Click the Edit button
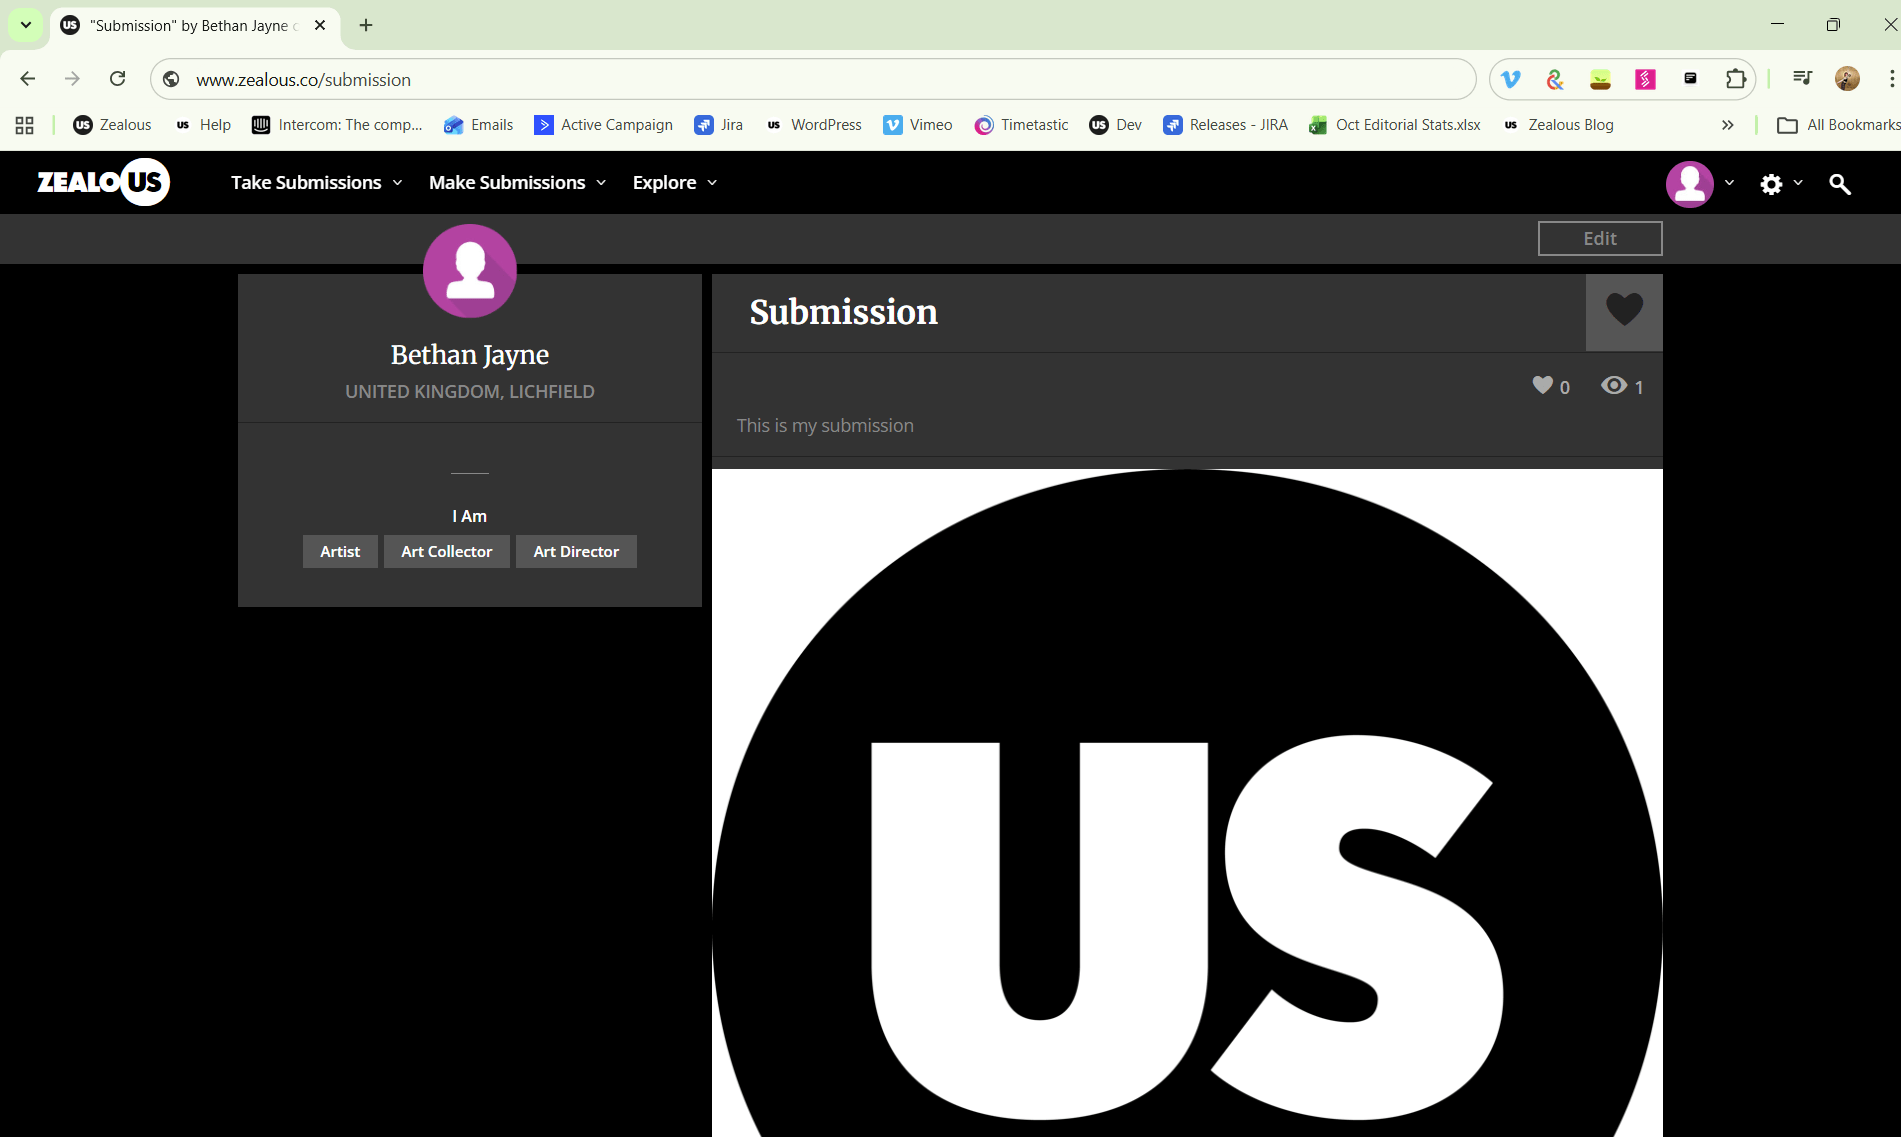 [1599, 239]
